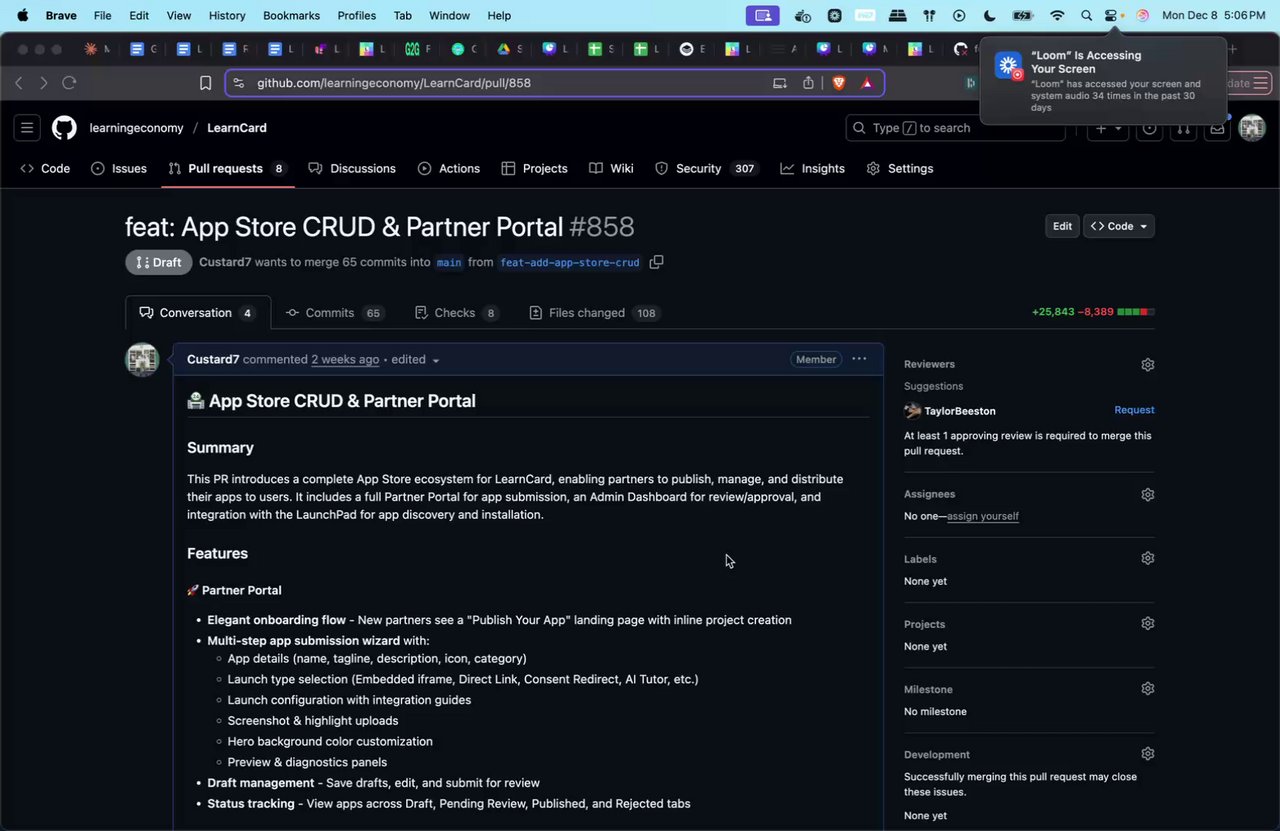
Task: Open Control Center in the menu bar
Action: (1111, 15)
